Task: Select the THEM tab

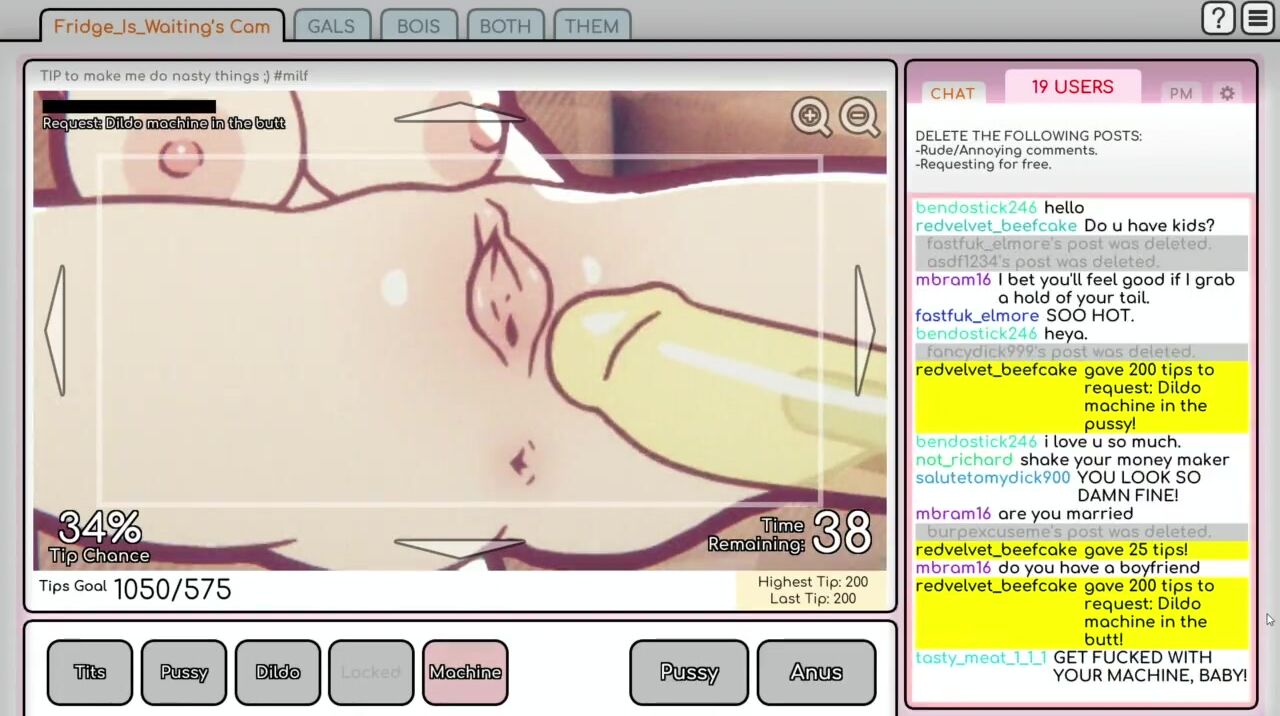Action: pos(591,26)
